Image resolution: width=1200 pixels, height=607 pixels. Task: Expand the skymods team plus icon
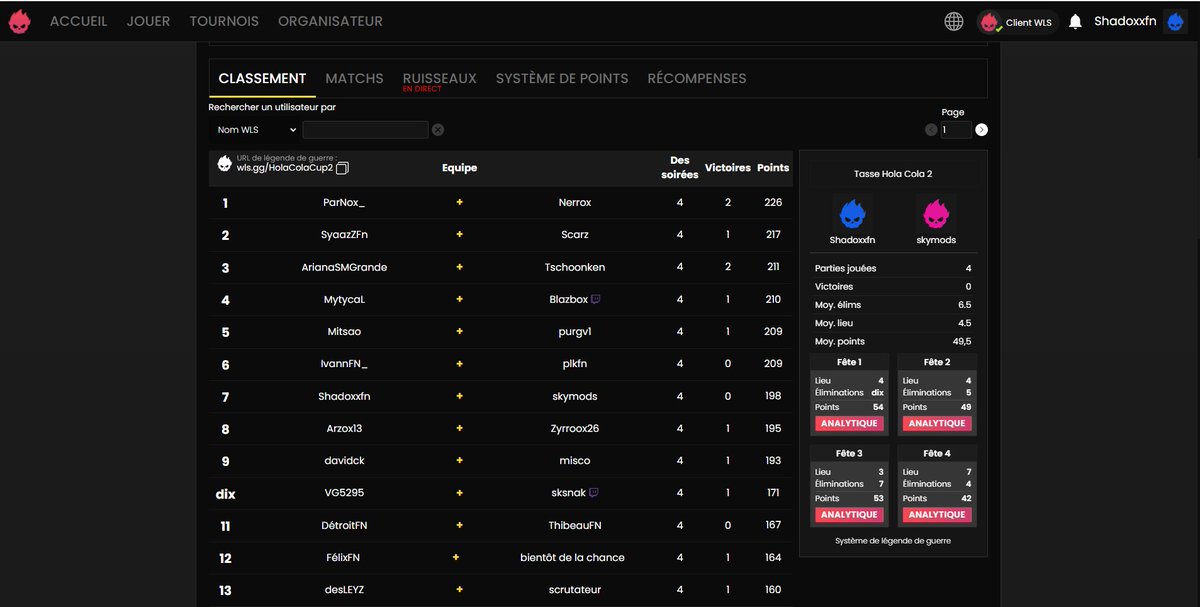[x=458, y=395]
